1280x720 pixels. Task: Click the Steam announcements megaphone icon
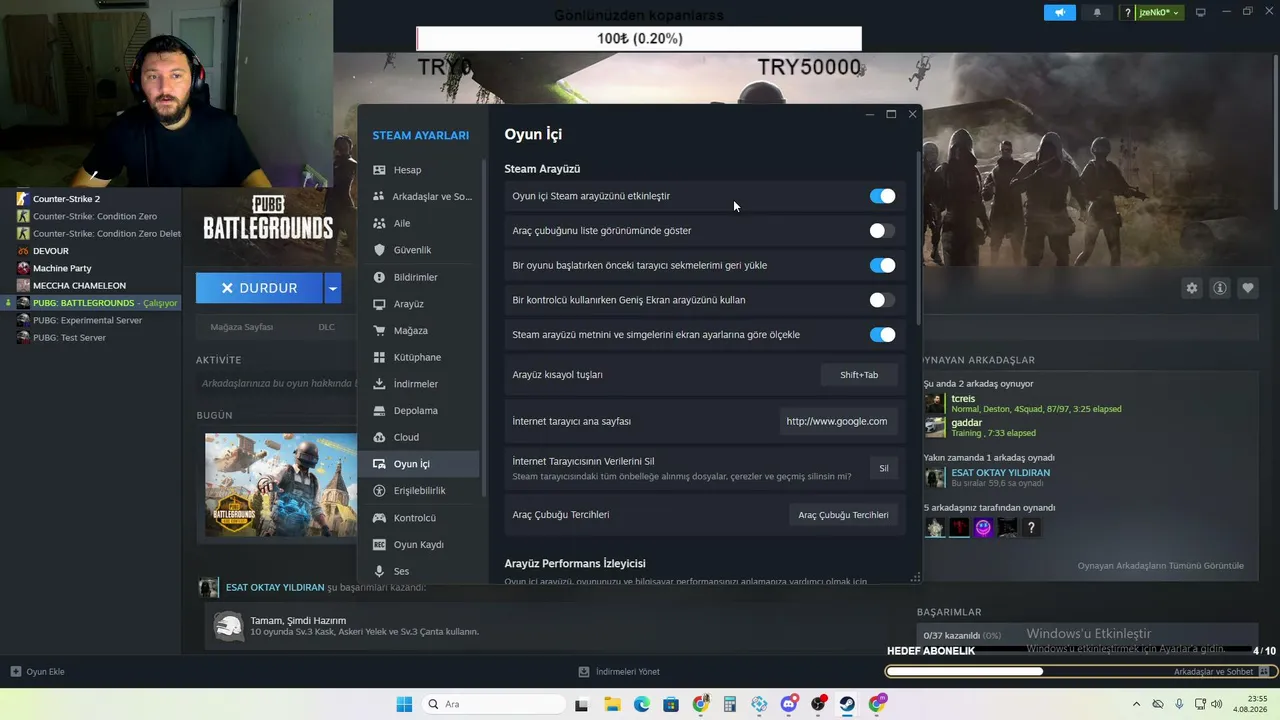pos(1060,13)
